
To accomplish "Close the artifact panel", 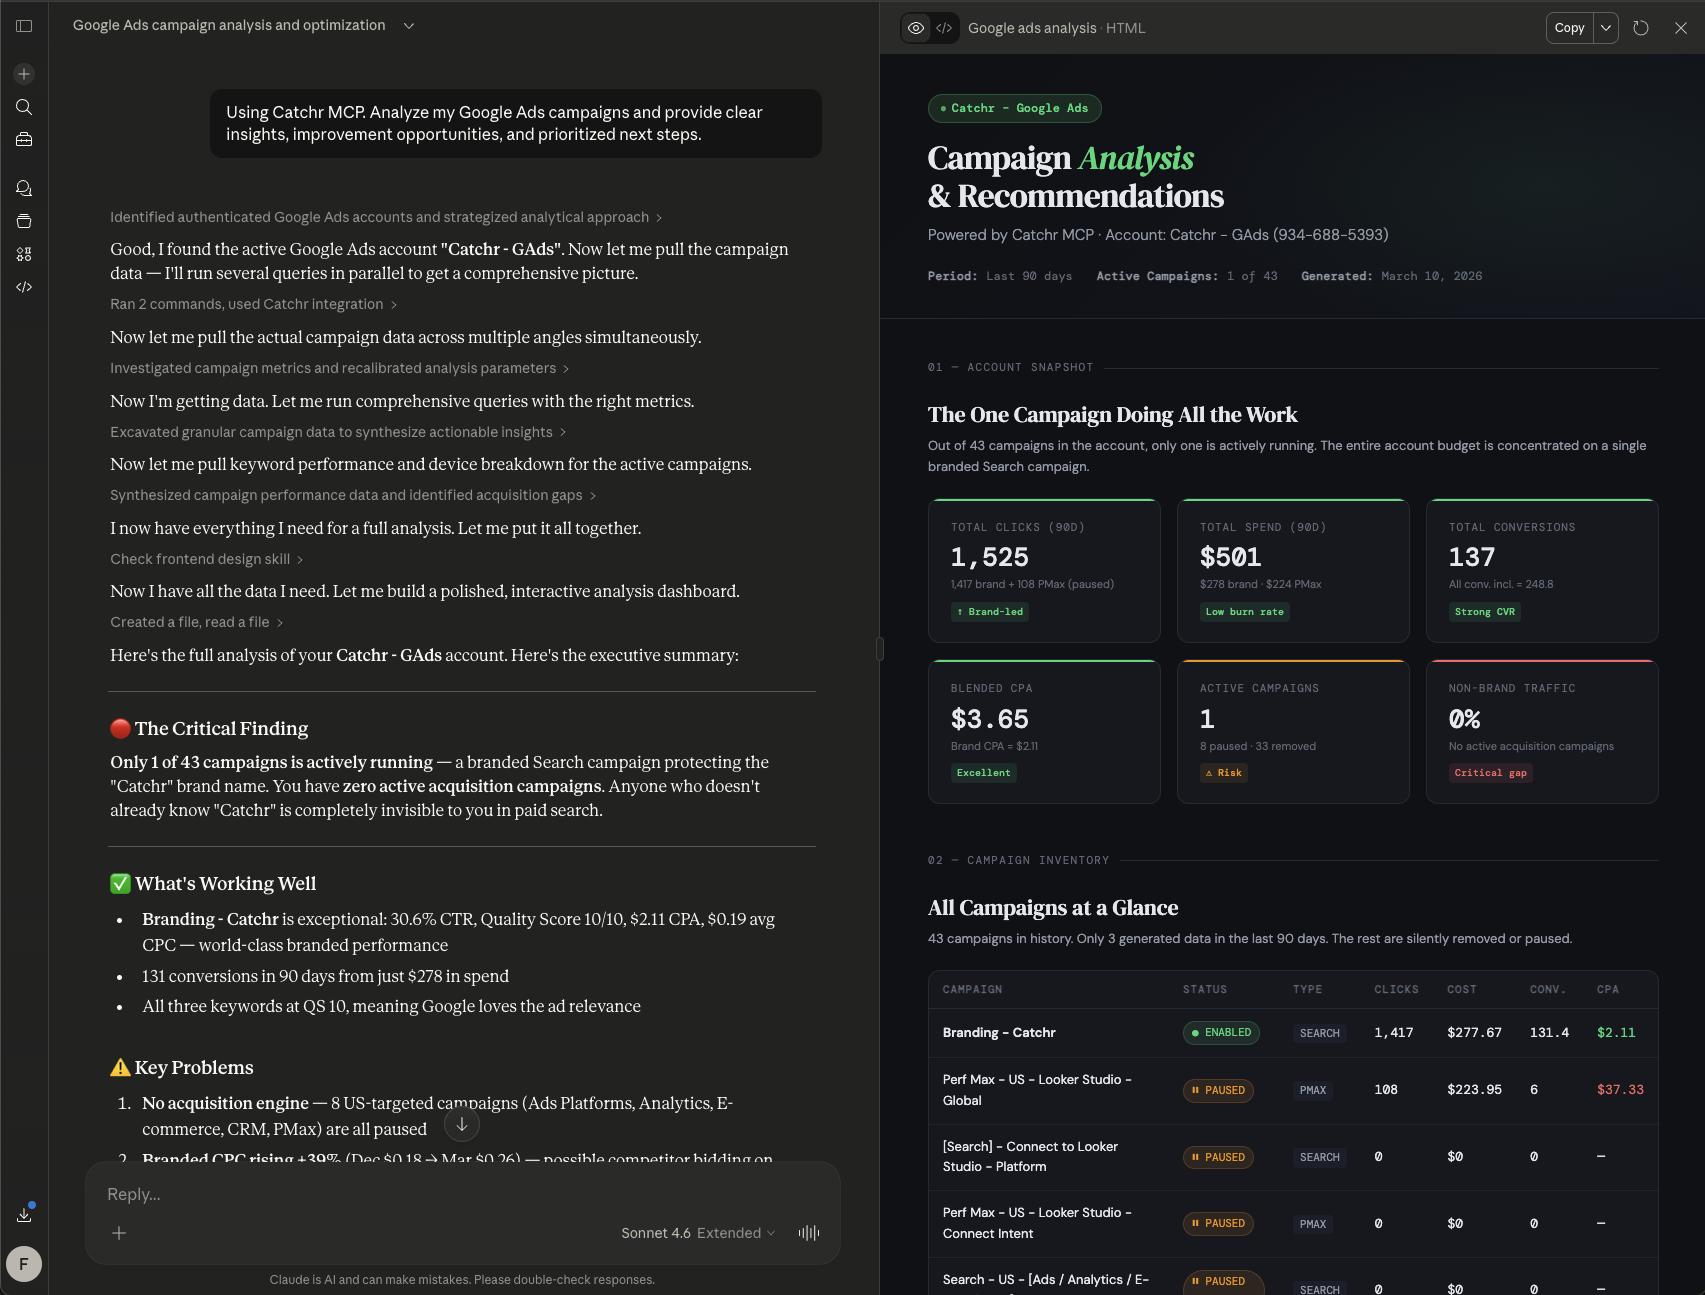I will tap(1681, 28).
